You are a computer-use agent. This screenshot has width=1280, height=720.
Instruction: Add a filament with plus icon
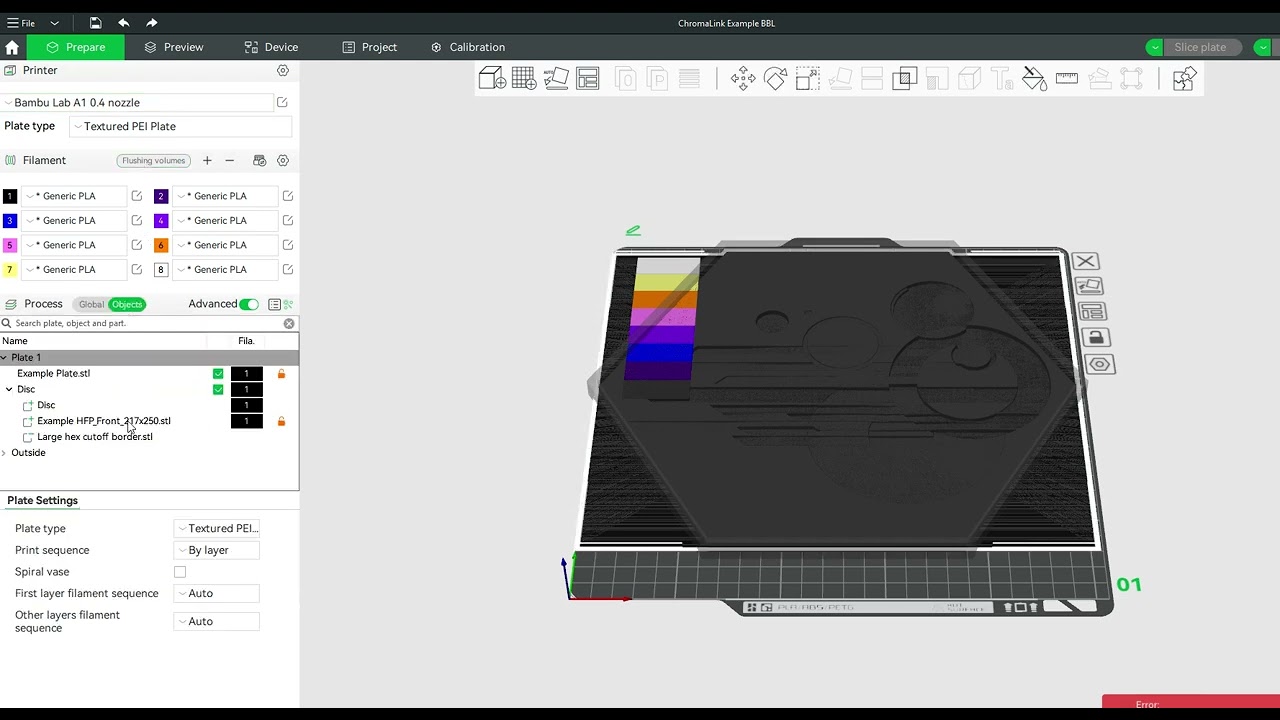207,161
